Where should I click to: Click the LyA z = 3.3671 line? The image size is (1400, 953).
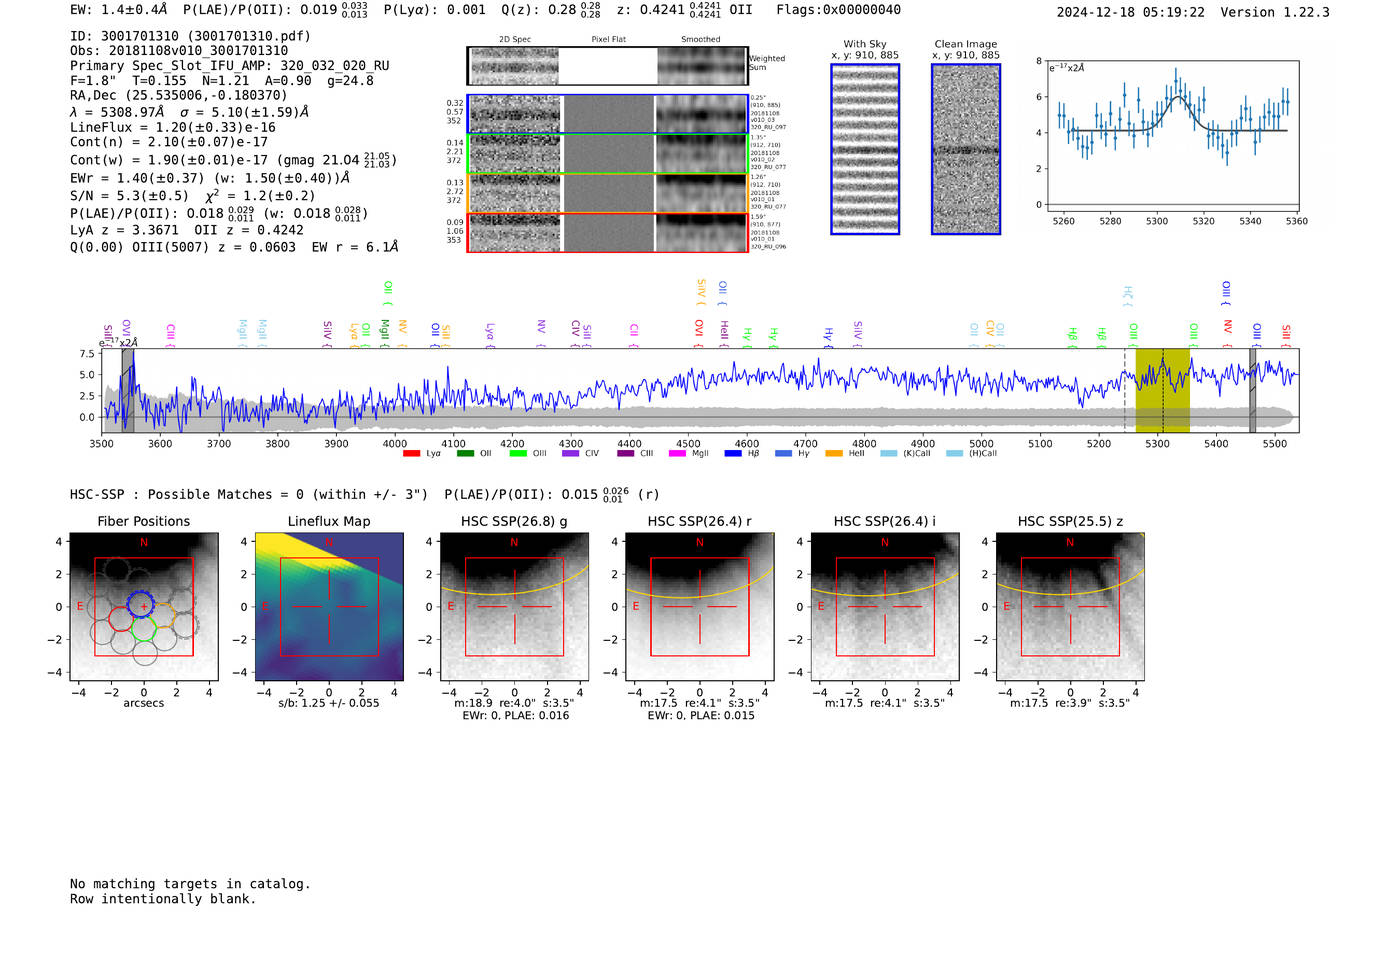[x=187, y=230]
